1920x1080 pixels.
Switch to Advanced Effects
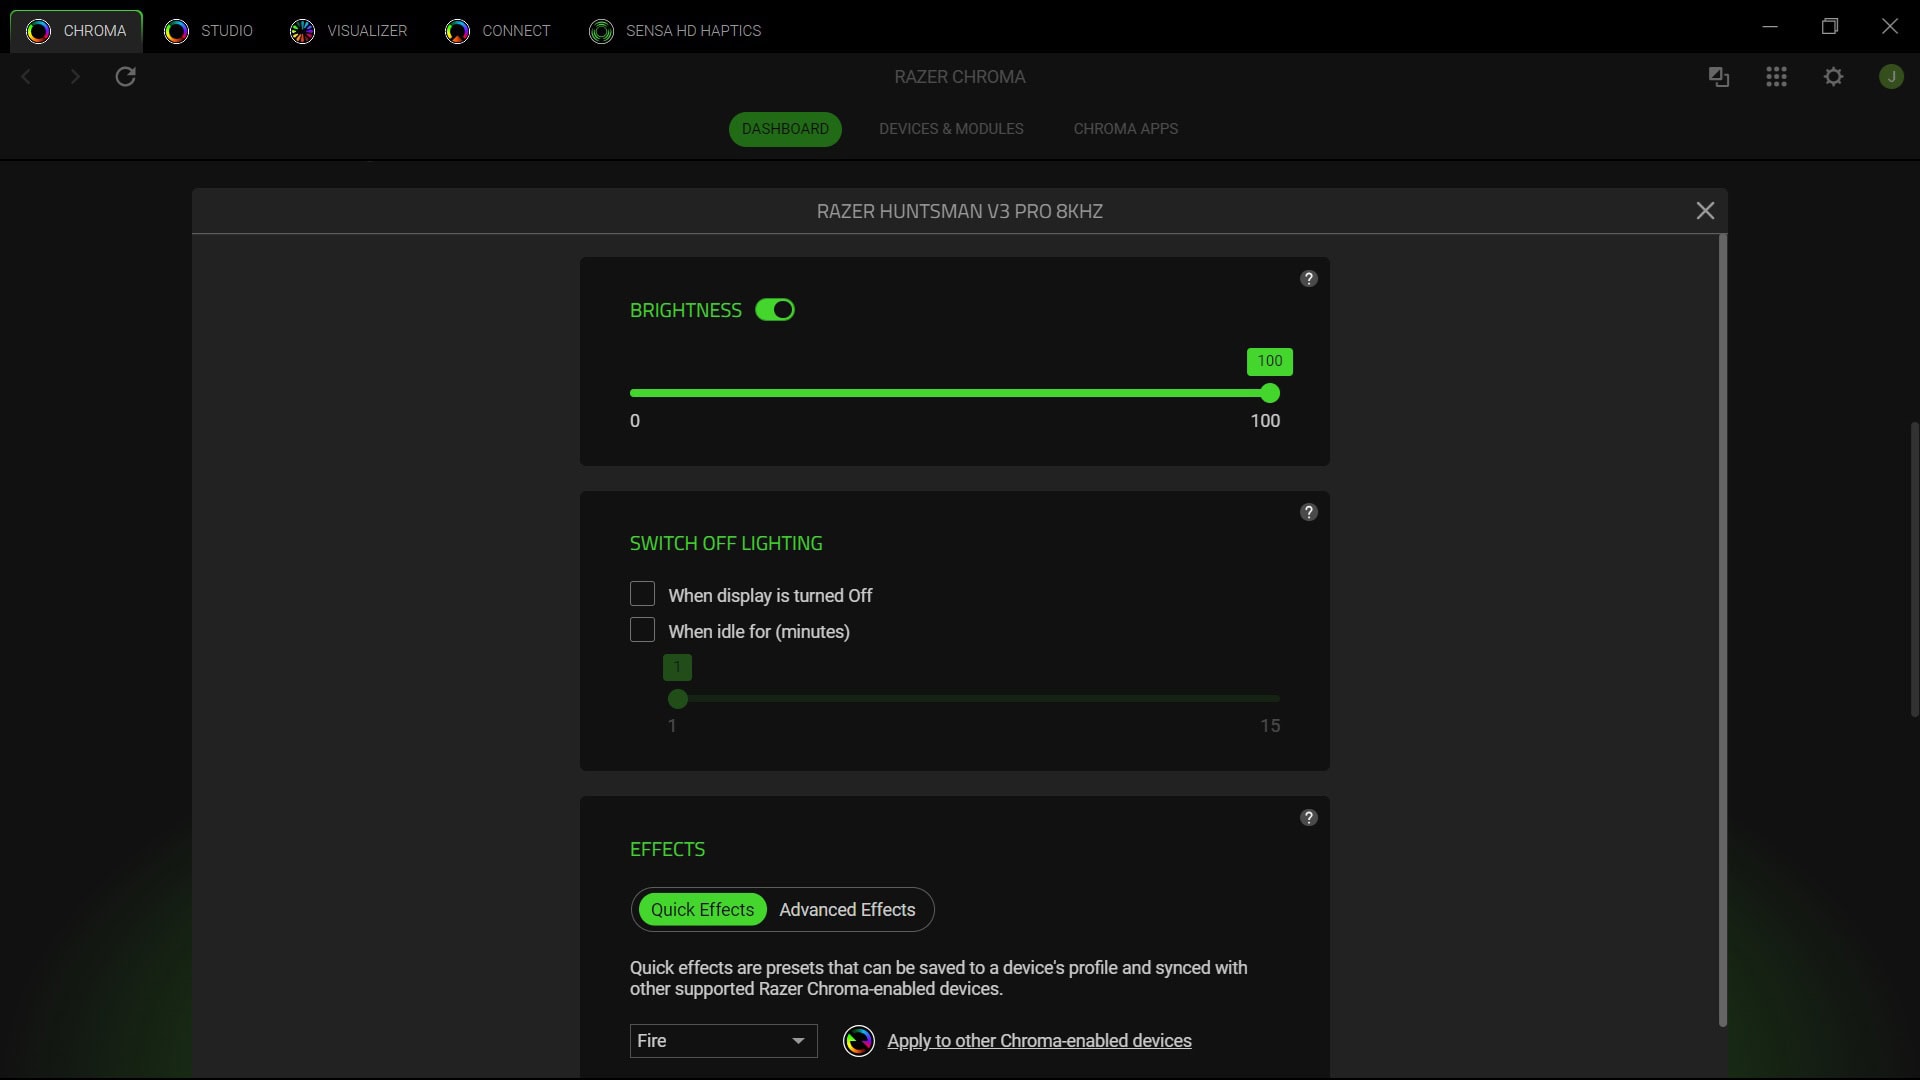pos(847,909)
